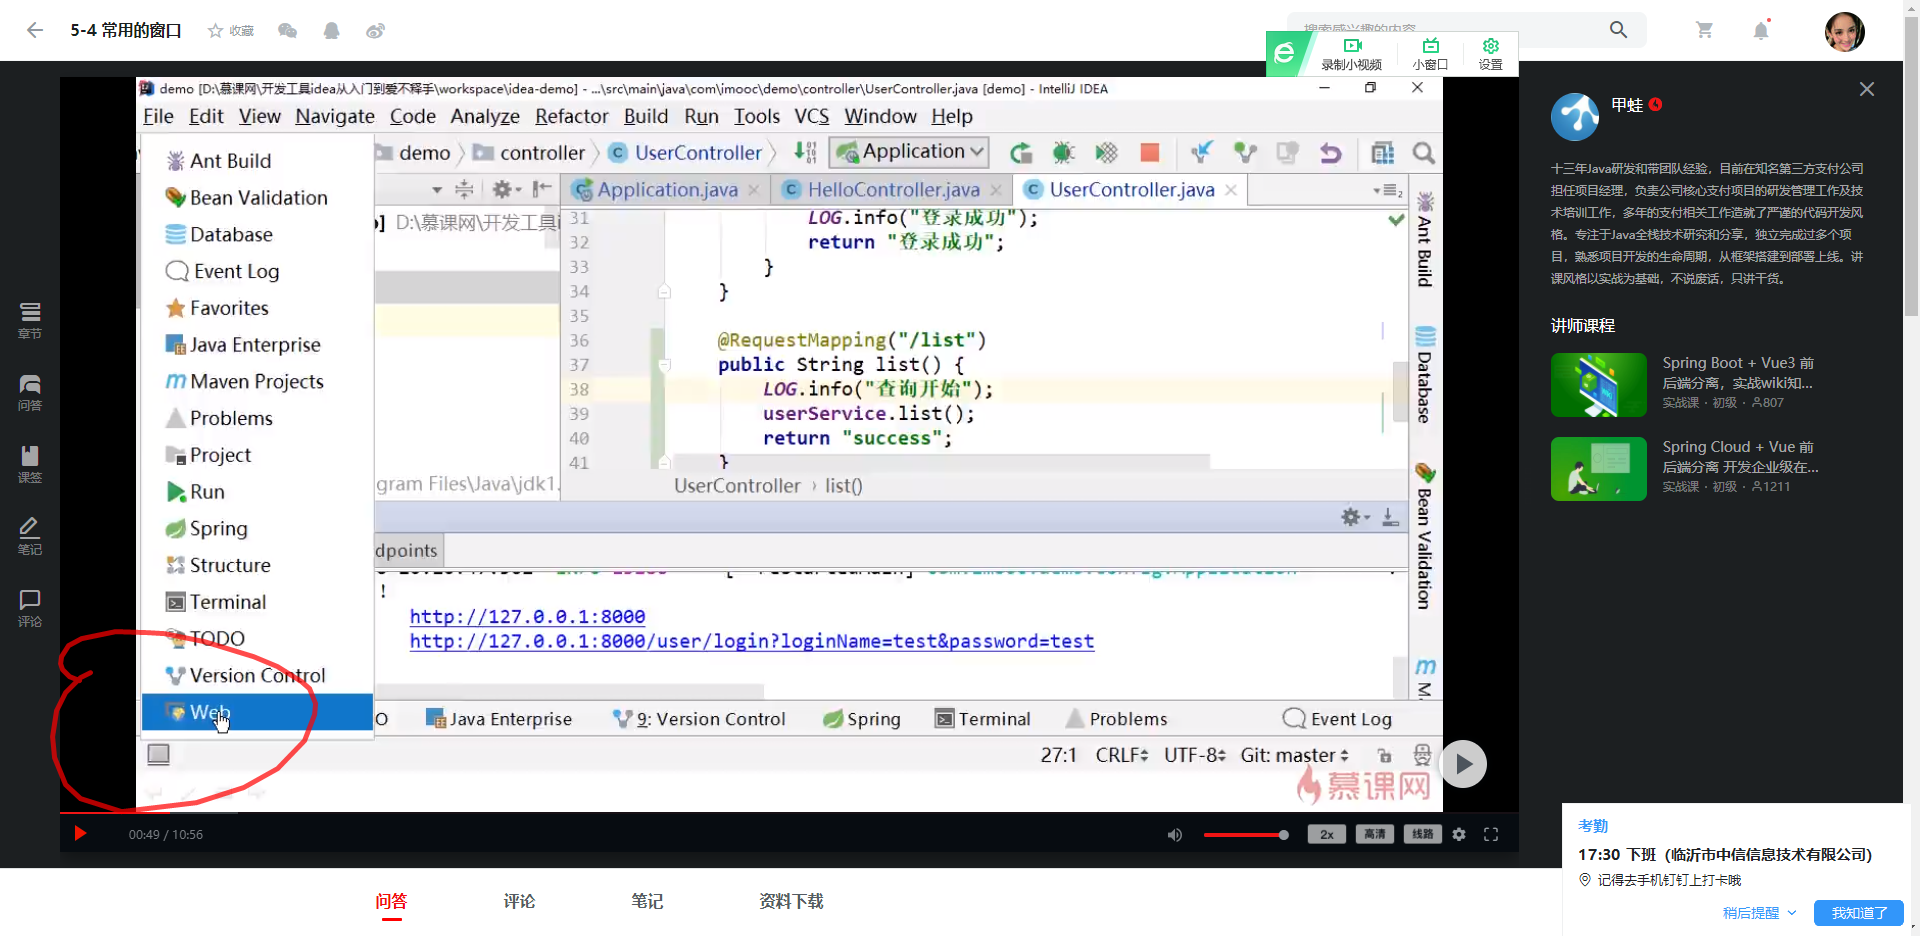Share the lesson via the WeChat icon
Screen dimensions: 1920x936
click(287, 31)
